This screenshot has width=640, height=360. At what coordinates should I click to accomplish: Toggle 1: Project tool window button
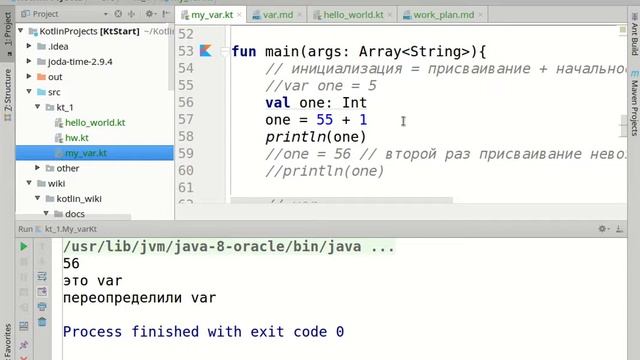[x=8, y=33]
